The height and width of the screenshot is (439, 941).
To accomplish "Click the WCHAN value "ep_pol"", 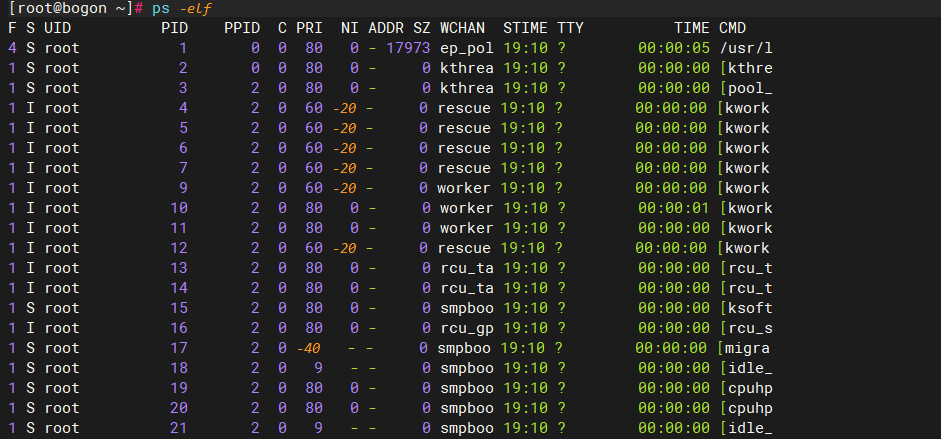I will pos(467,48).
